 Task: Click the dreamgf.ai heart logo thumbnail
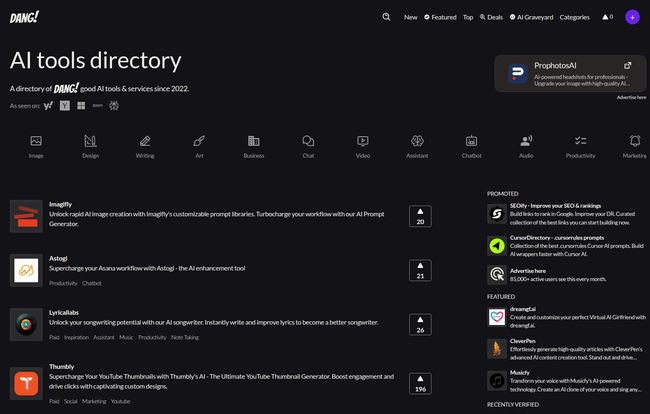(497, 317)
